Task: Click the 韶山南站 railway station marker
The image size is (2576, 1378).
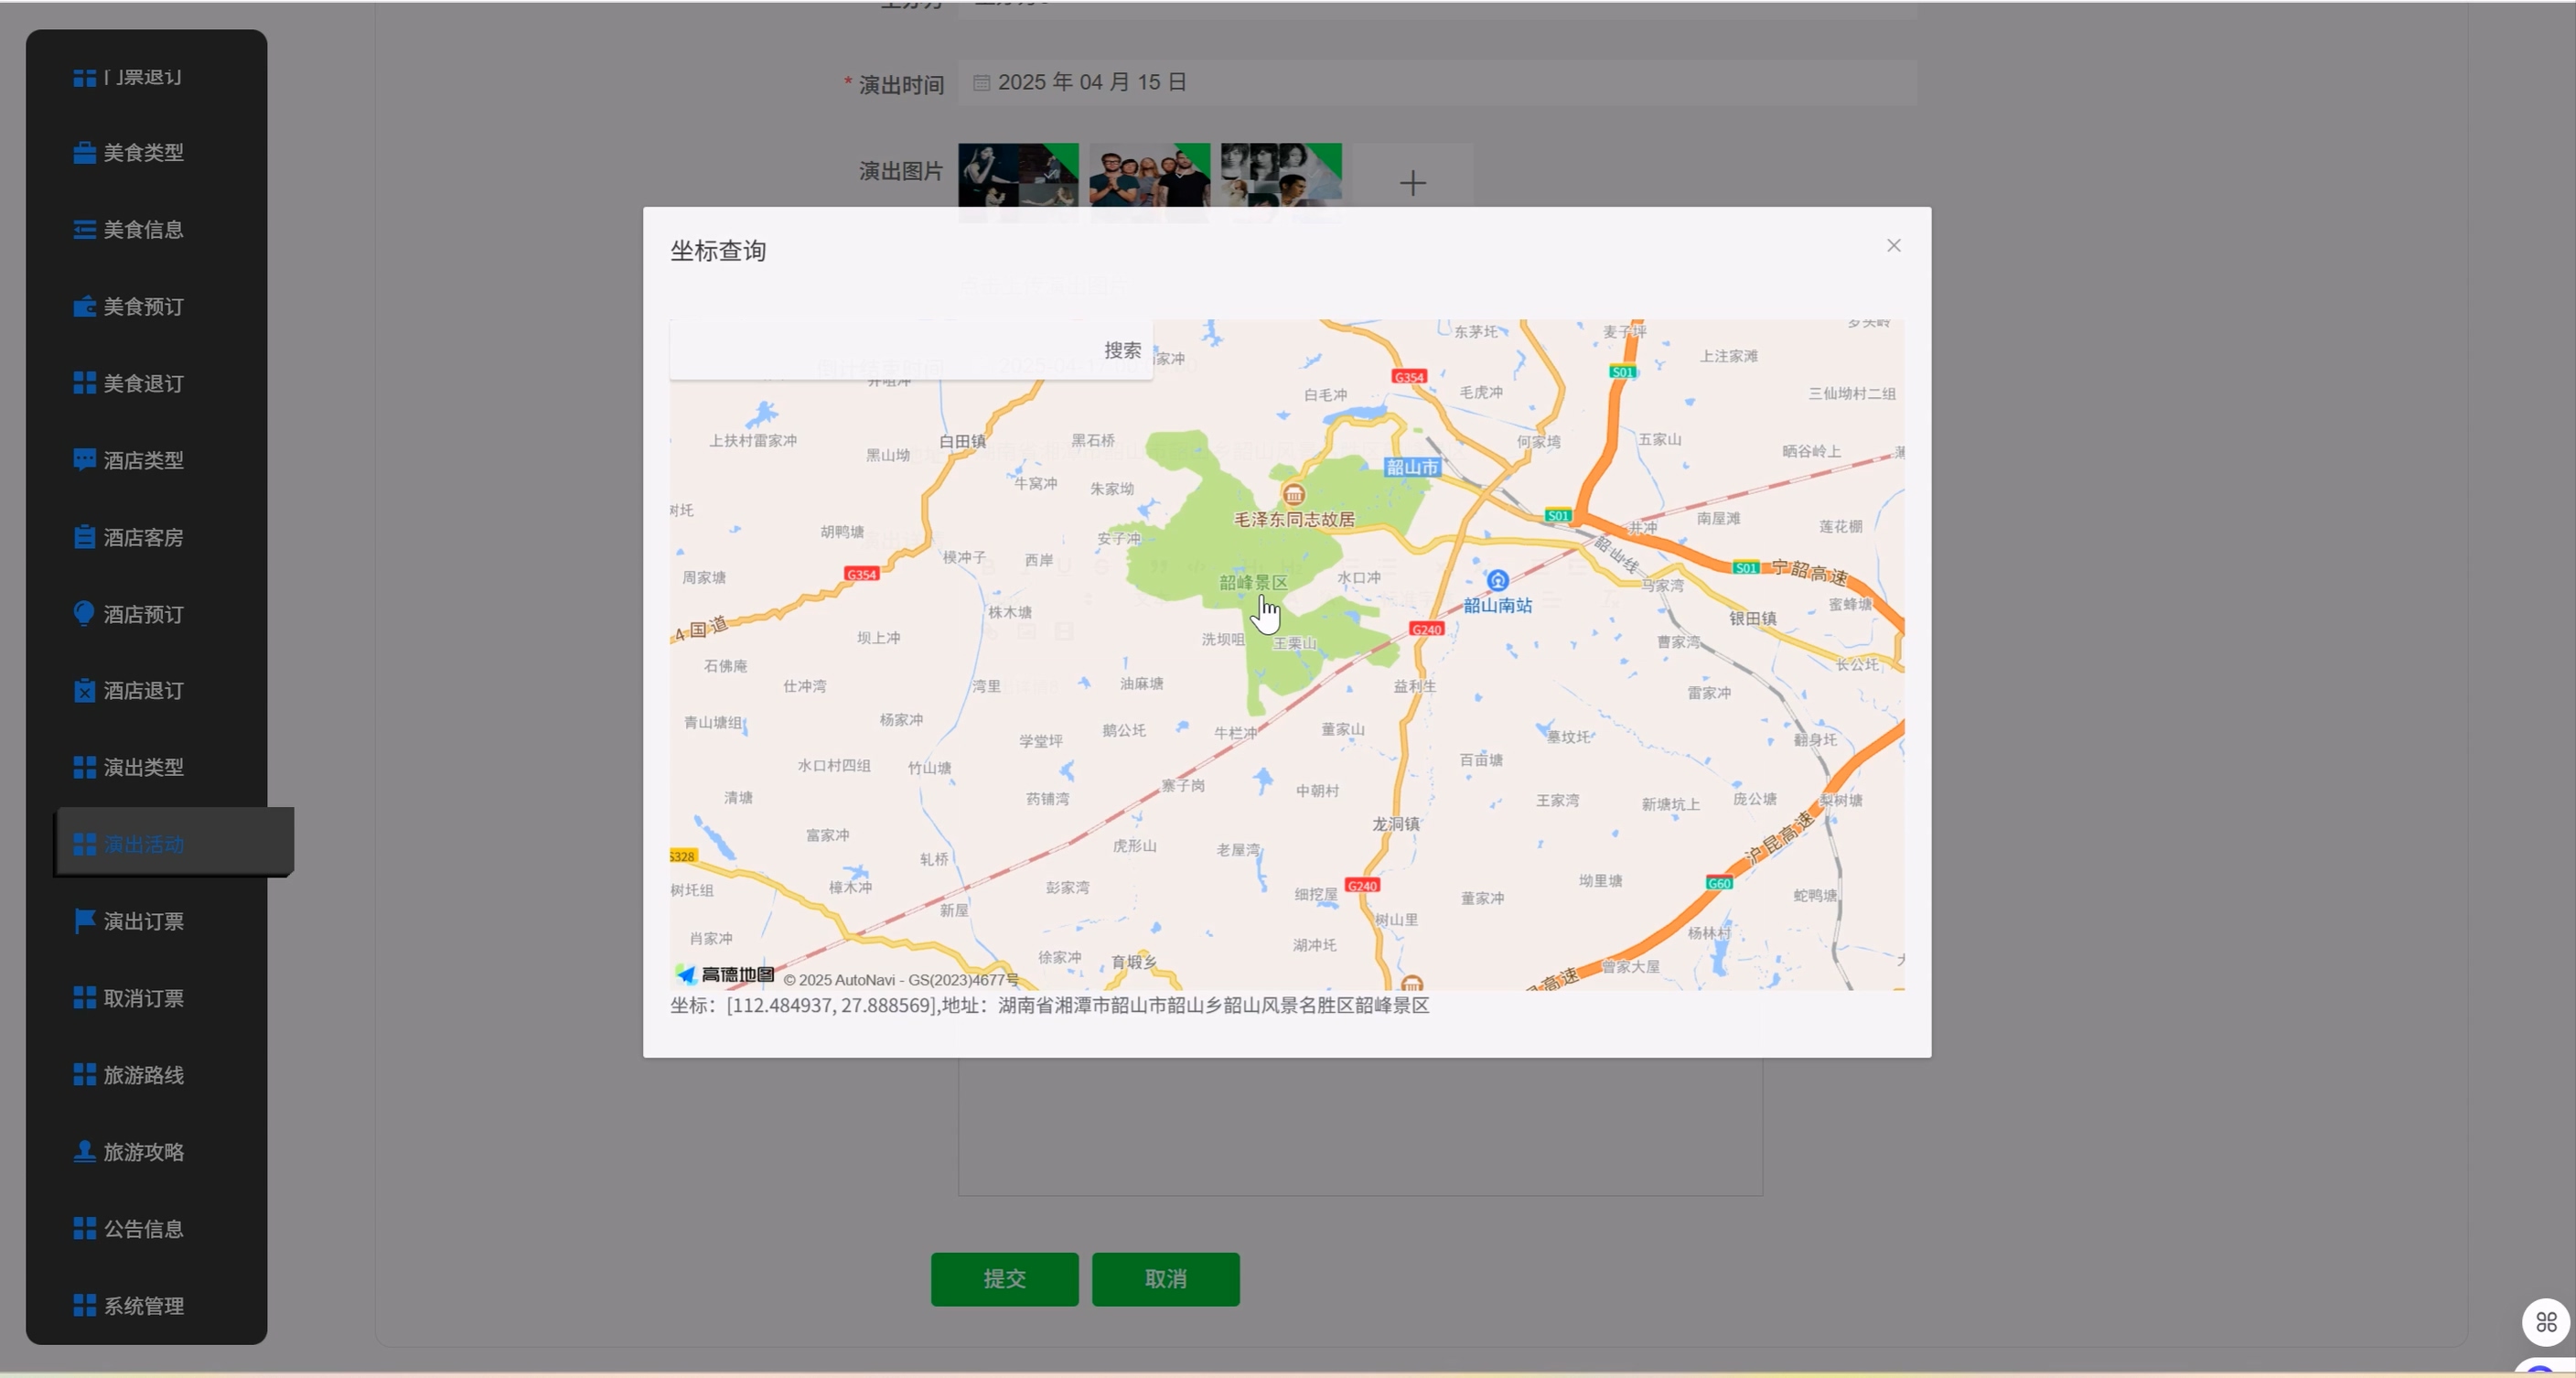Action: click(x=1497, y=581)
